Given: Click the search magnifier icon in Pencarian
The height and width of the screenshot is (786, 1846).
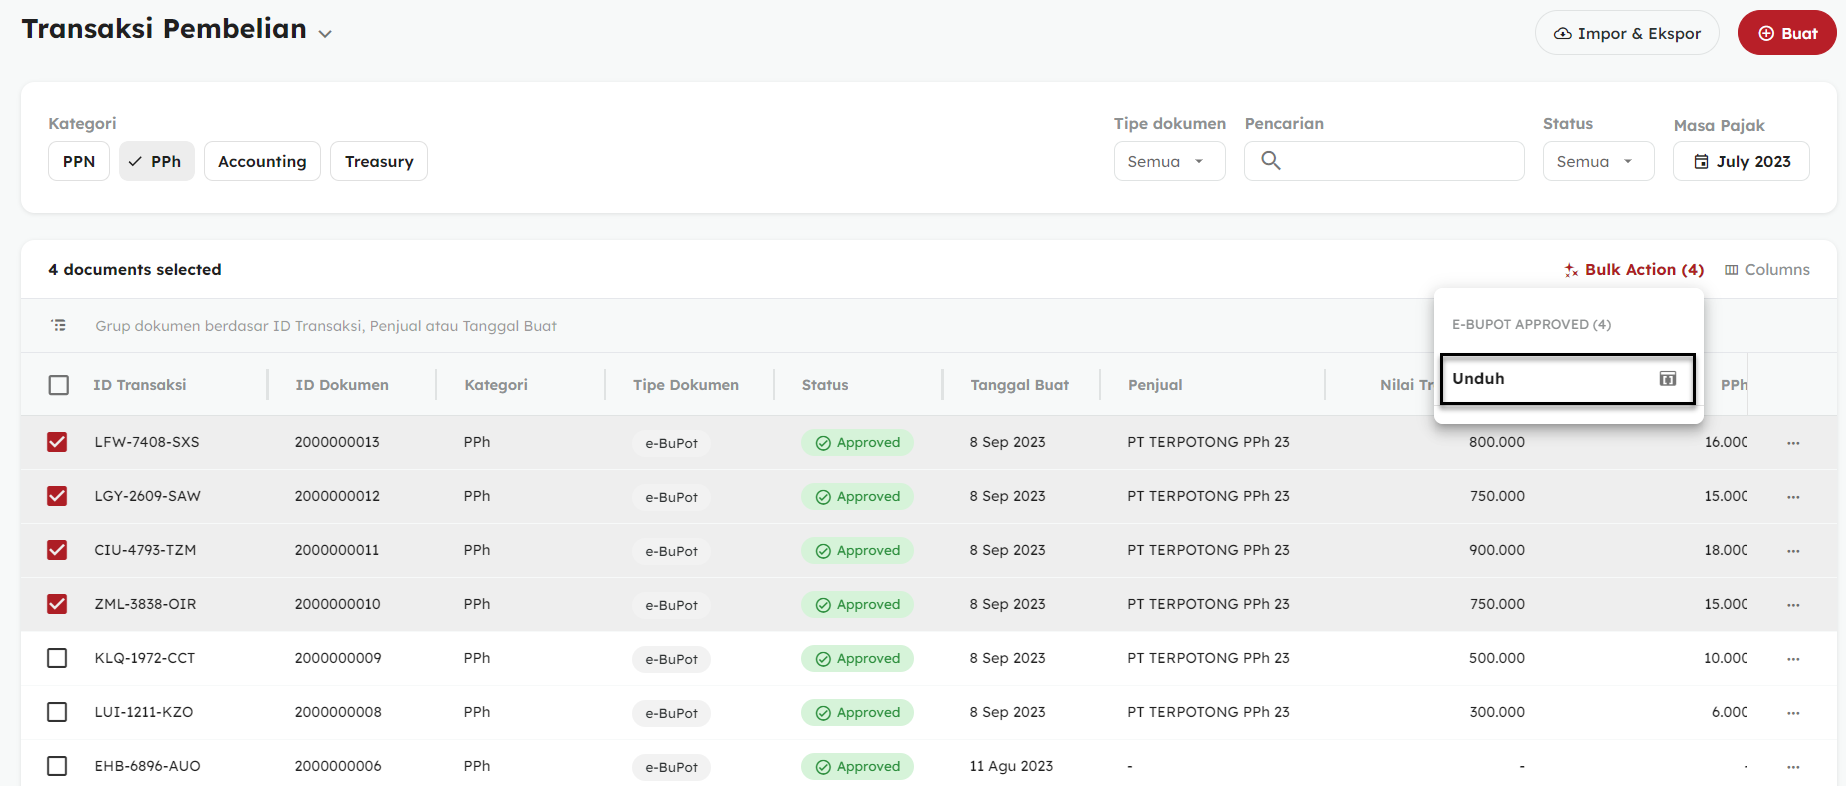Looking at the screenshot, I should (1270, 160).
